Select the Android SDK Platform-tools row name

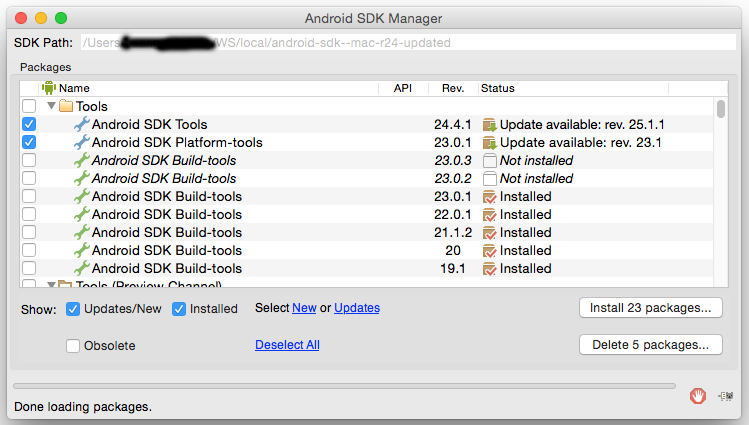click(x=177, y=142)
